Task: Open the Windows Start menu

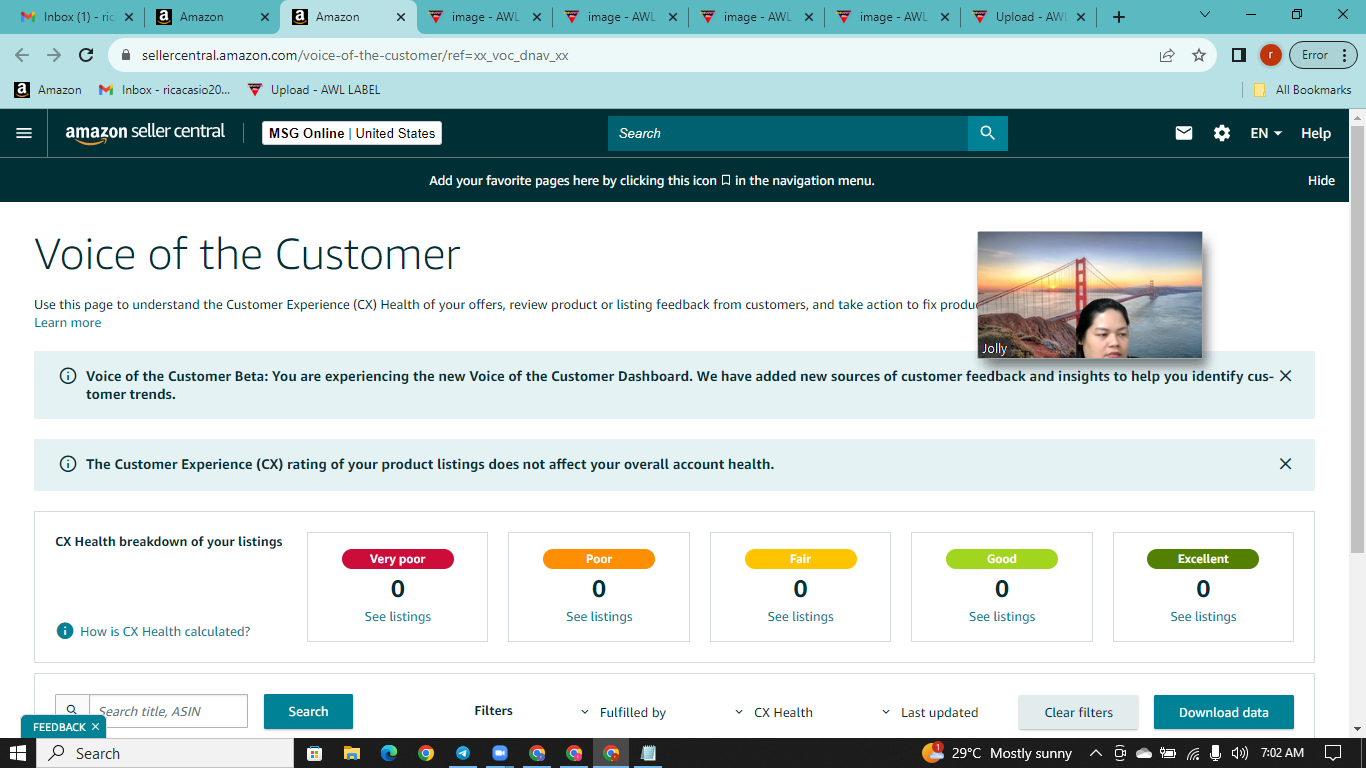Action: [18, 753]
